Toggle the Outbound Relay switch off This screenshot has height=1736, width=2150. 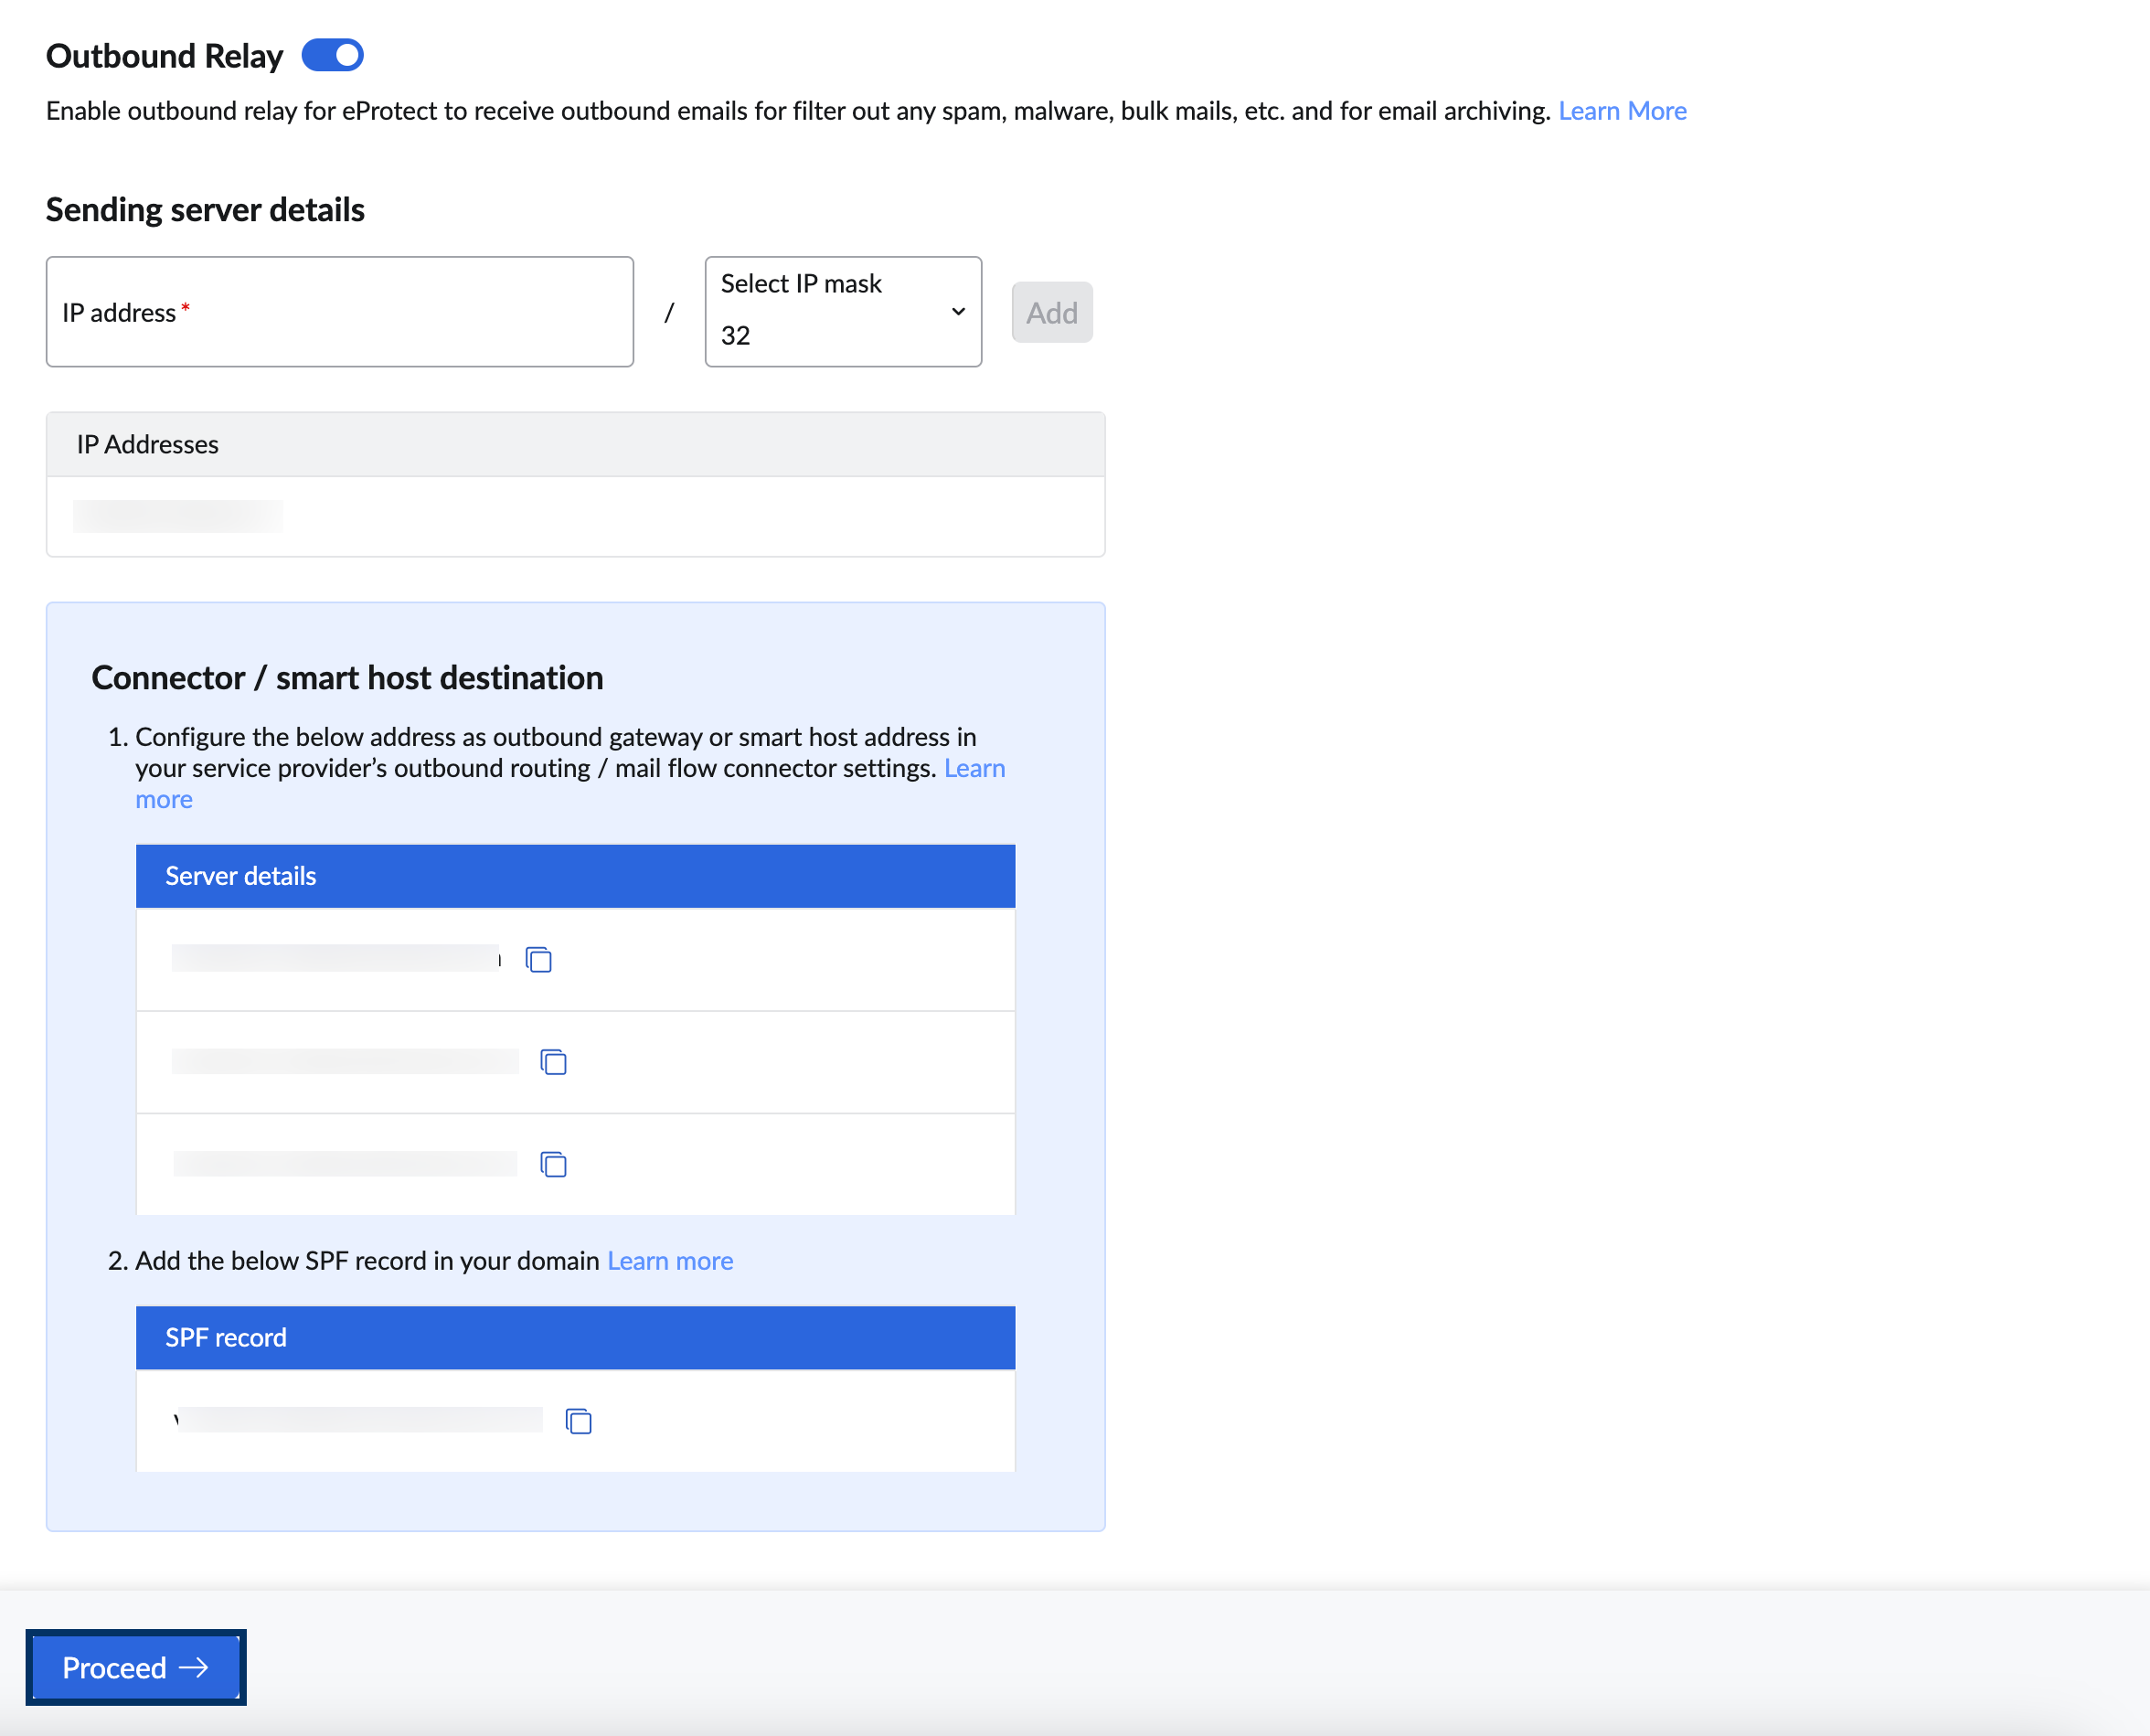coord(331,53)
